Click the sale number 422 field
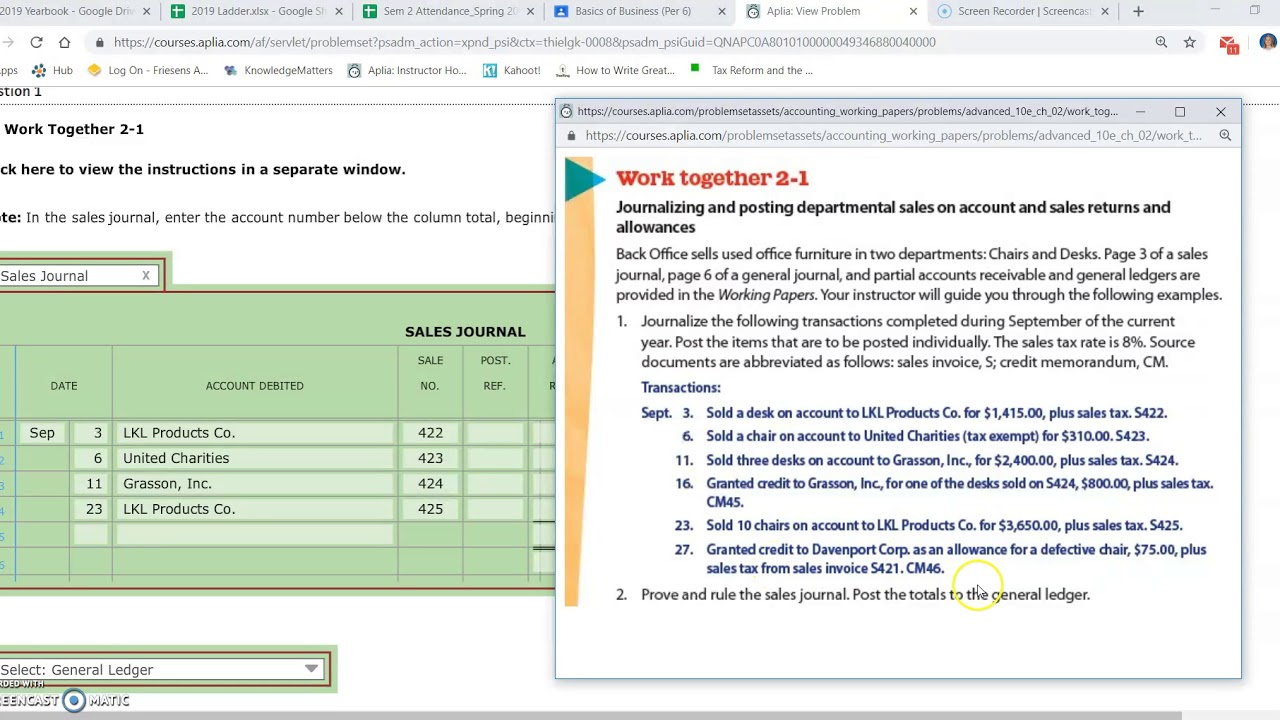1280x720 pixels. pyautogui.click(x=430, y=433)
